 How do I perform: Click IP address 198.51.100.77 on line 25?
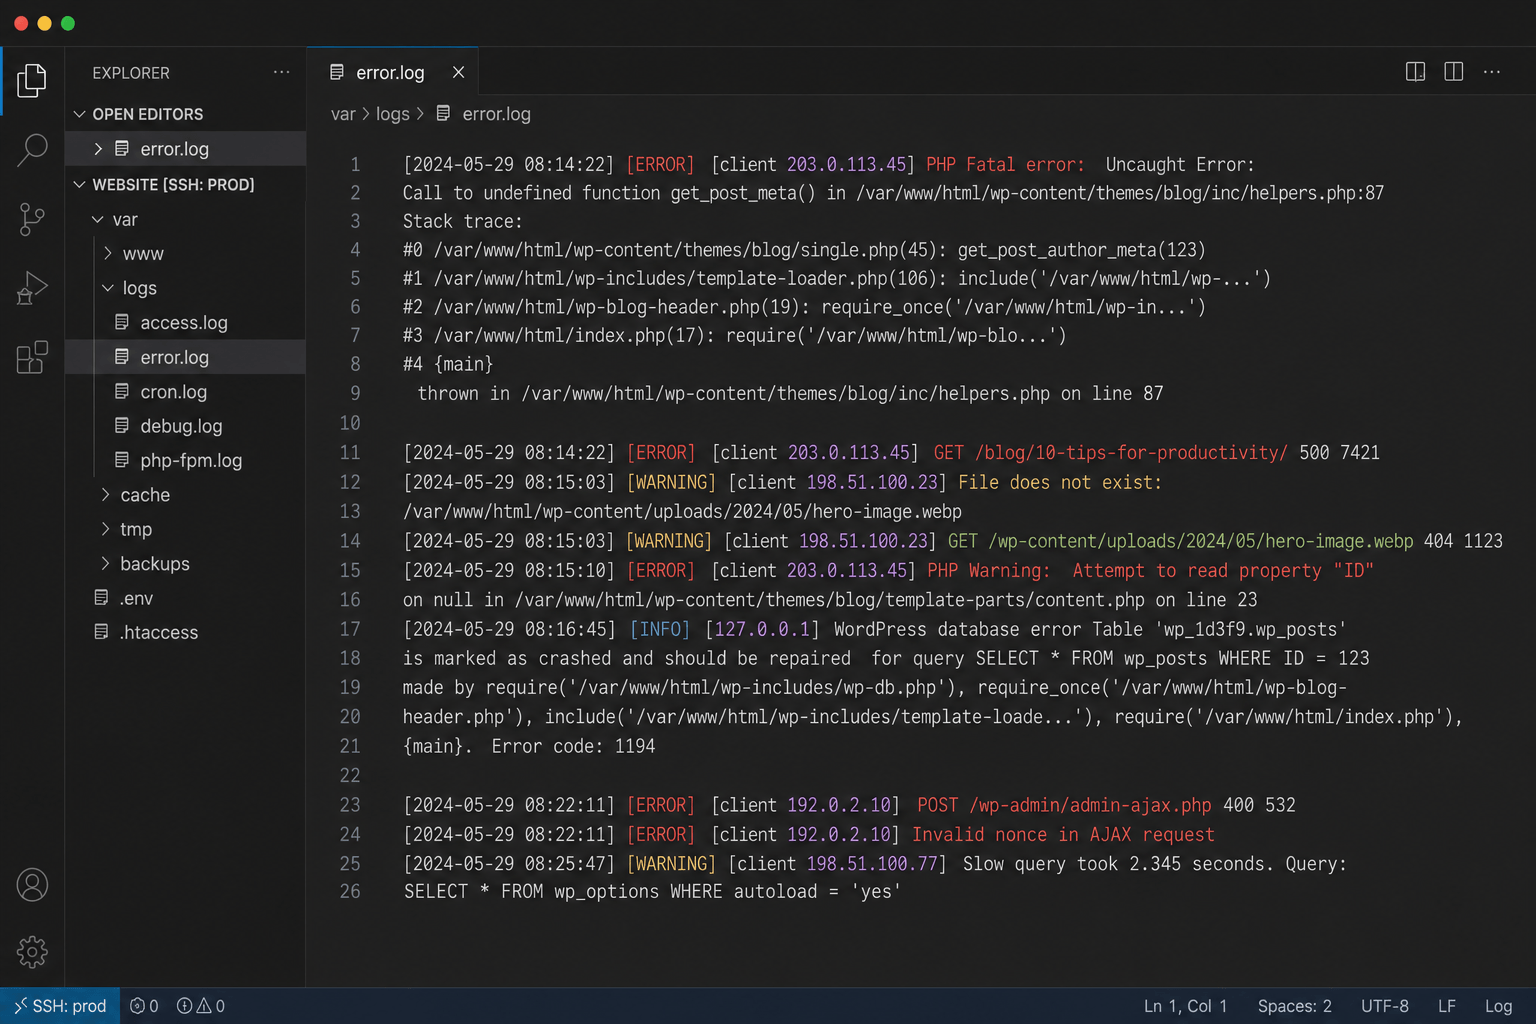point(872,863)
